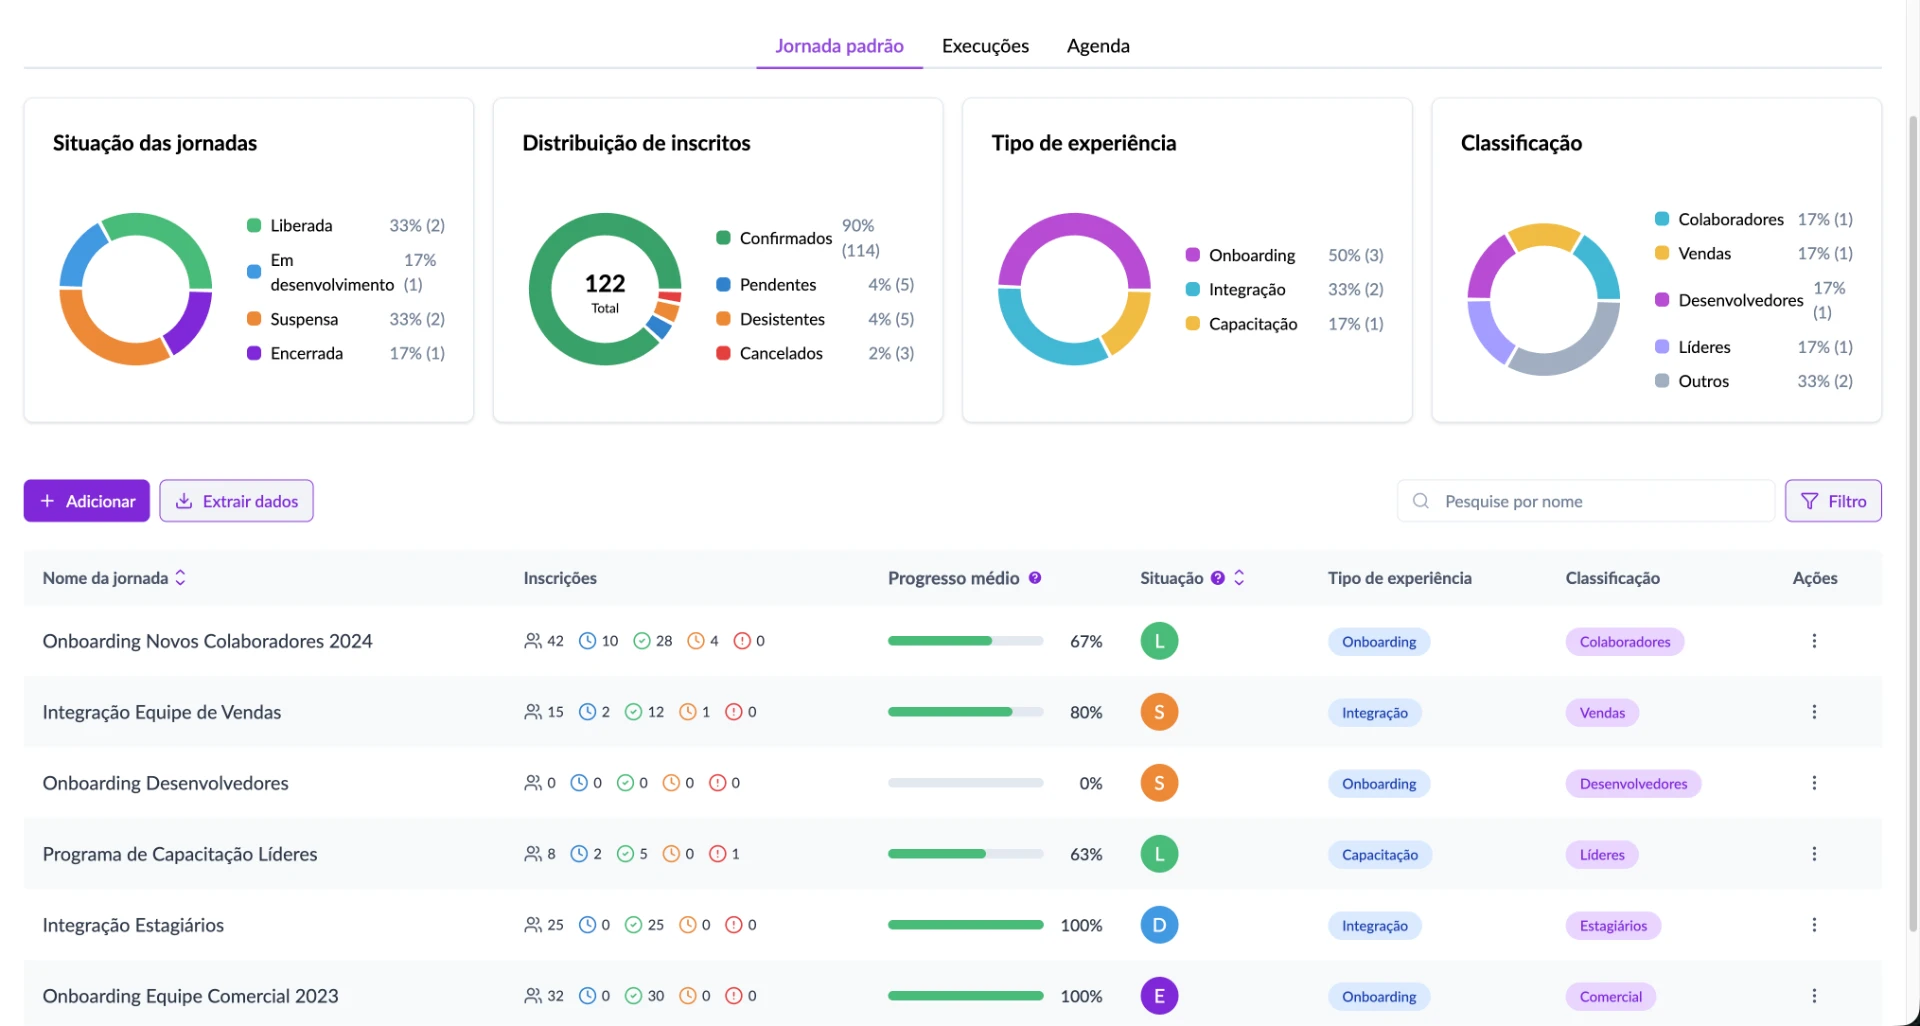Focus the Pesquise por nome search field

coord(1586,501)
